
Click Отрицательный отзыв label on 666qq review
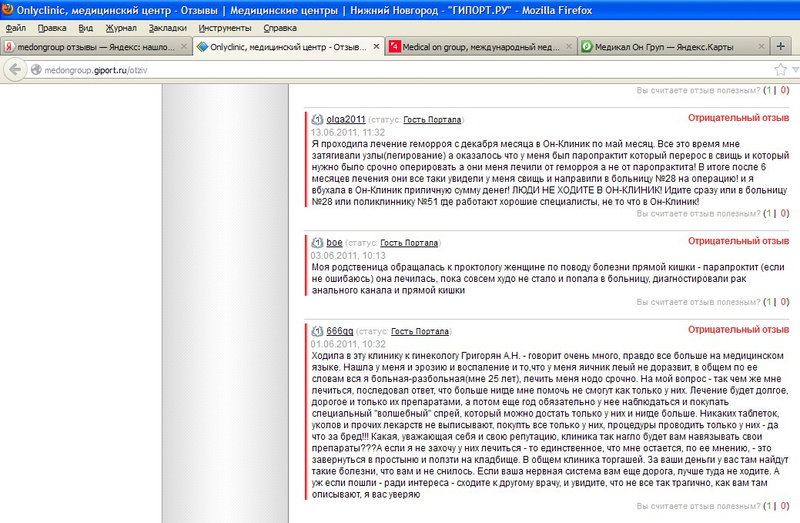(x=738, y=330)
